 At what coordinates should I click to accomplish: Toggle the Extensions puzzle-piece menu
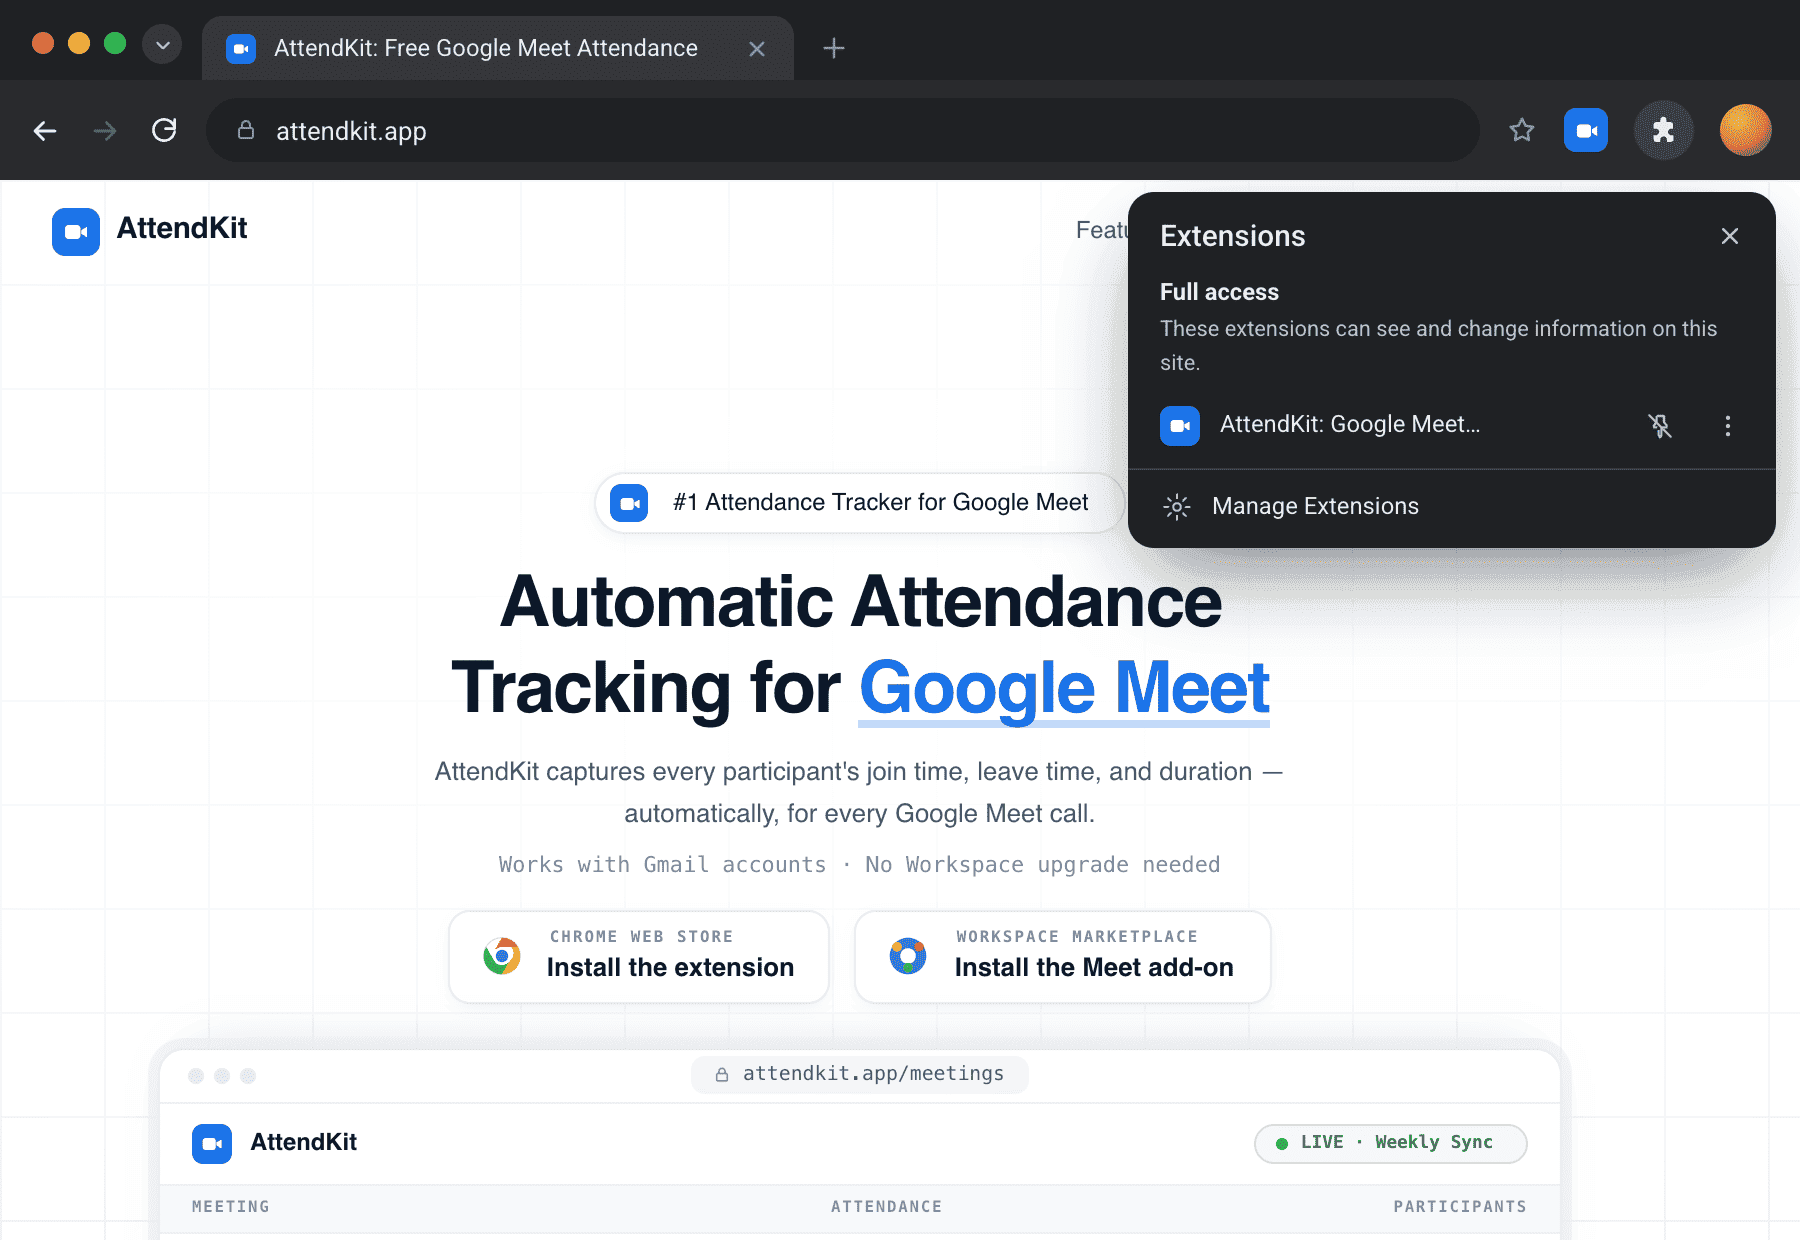pos(1663,130)
